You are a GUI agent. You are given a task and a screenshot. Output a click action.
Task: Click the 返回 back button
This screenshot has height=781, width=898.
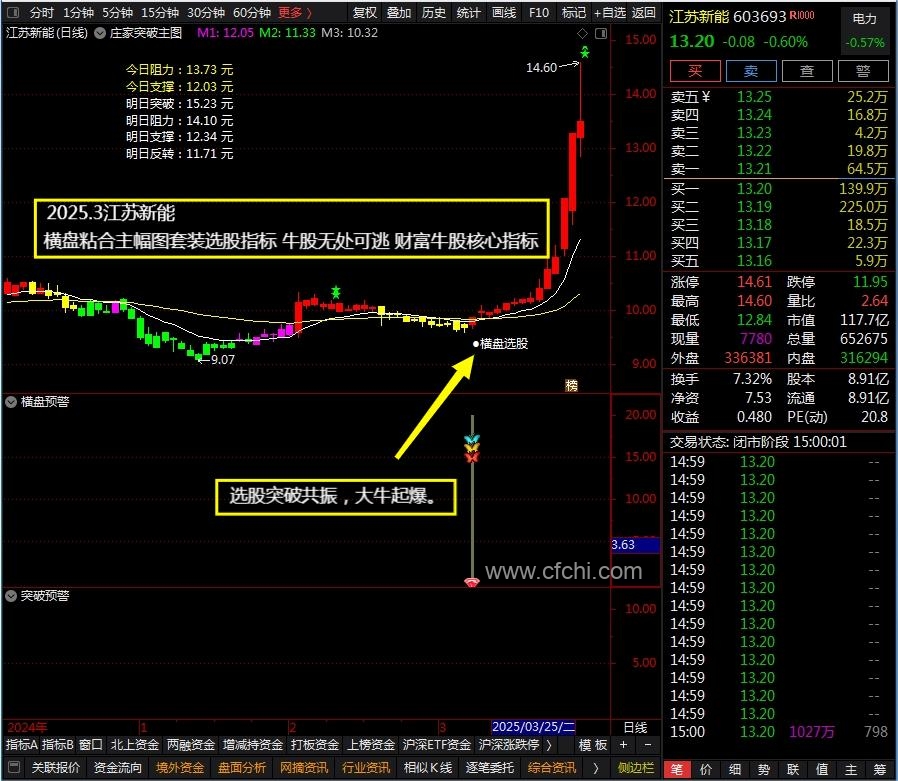click(643, 13)
